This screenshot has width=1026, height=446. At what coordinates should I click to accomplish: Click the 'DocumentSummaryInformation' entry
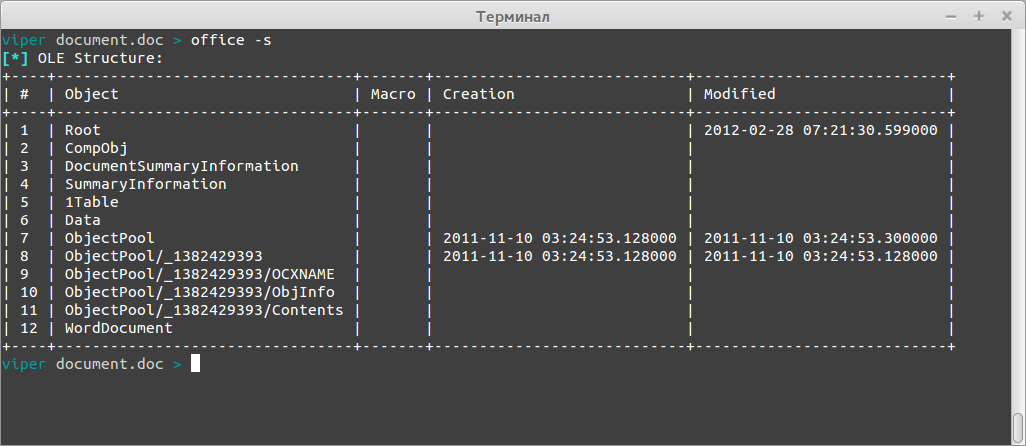tap(182, 166)
